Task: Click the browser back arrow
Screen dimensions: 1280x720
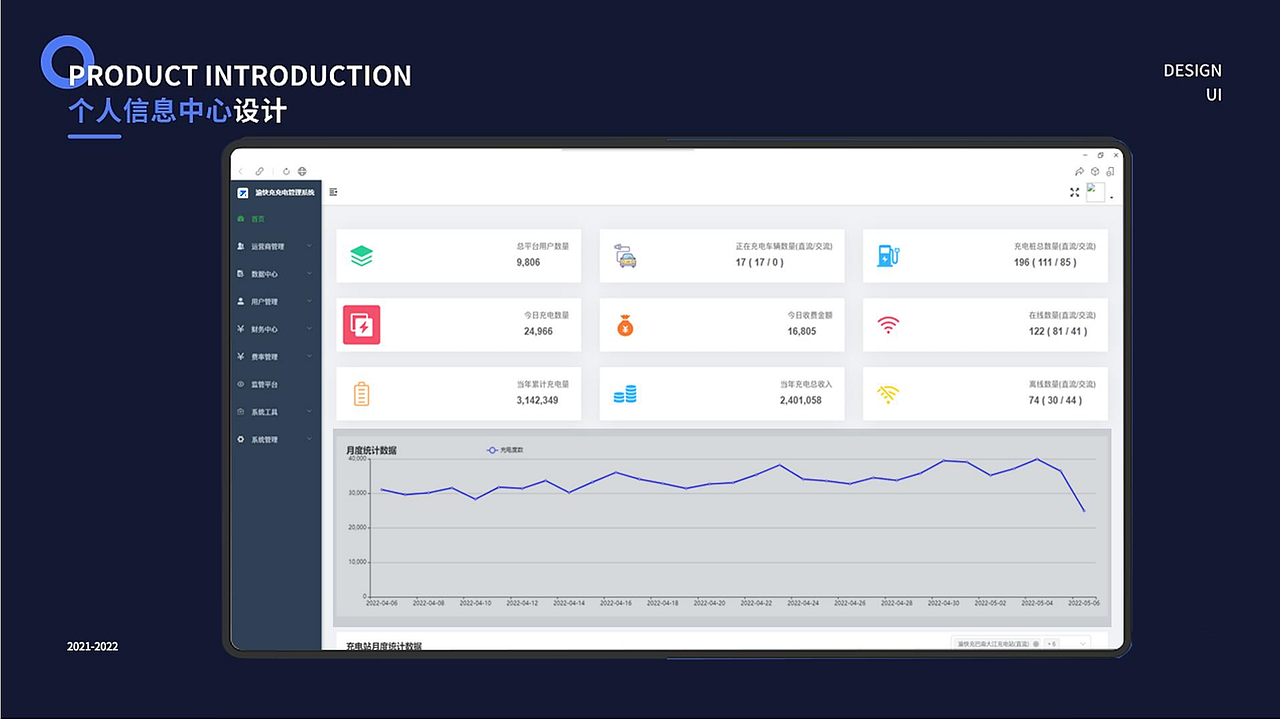Action: [240, 171]
